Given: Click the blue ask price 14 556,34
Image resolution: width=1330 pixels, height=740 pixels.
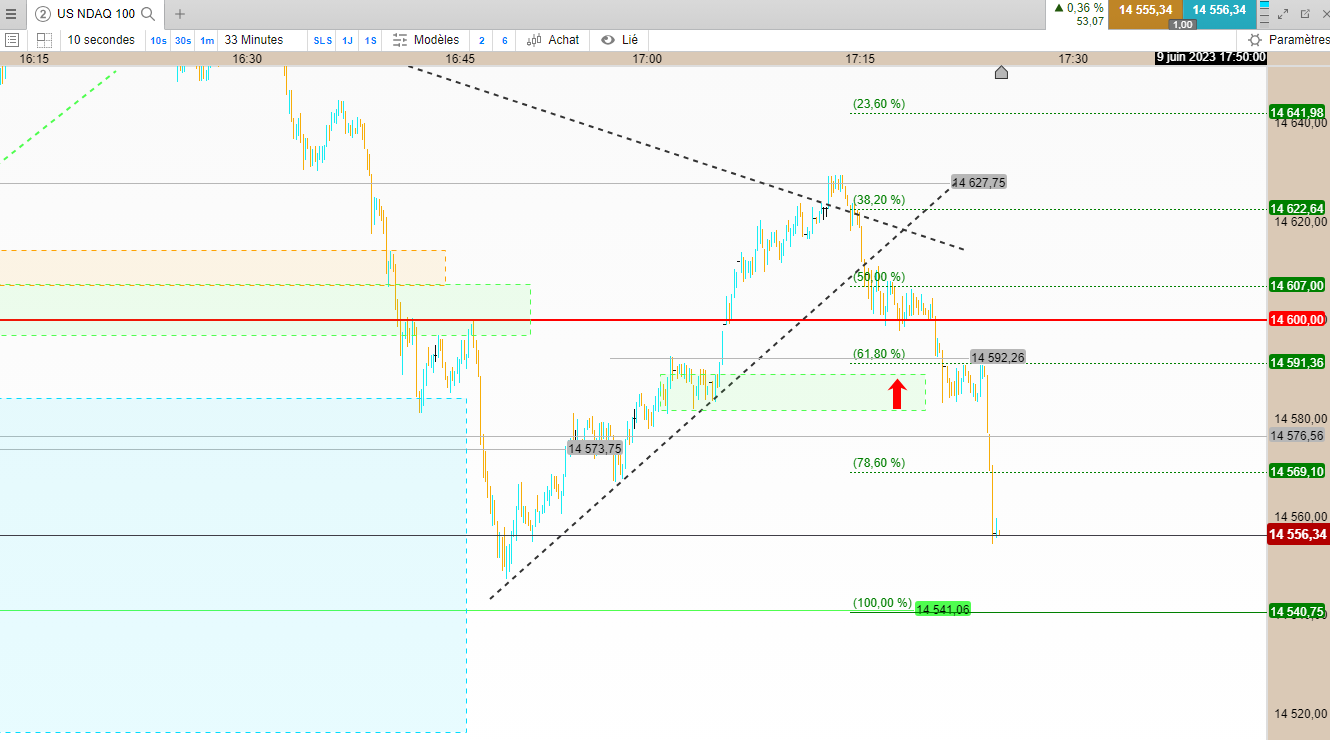Looking at the screenshot, I should coord(1218,10).
